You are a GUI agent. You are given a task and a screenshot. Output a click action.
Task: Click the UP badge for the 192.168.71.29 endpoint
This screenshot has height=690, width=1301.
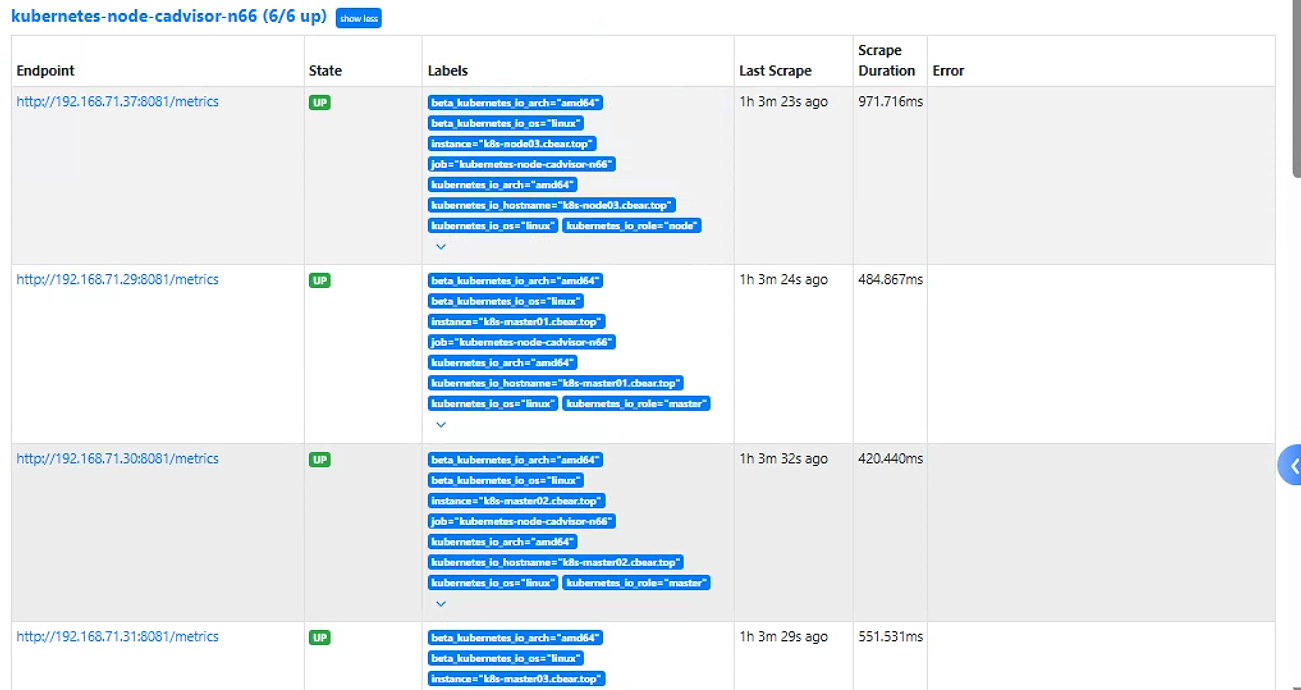click(x=320, y=281)
